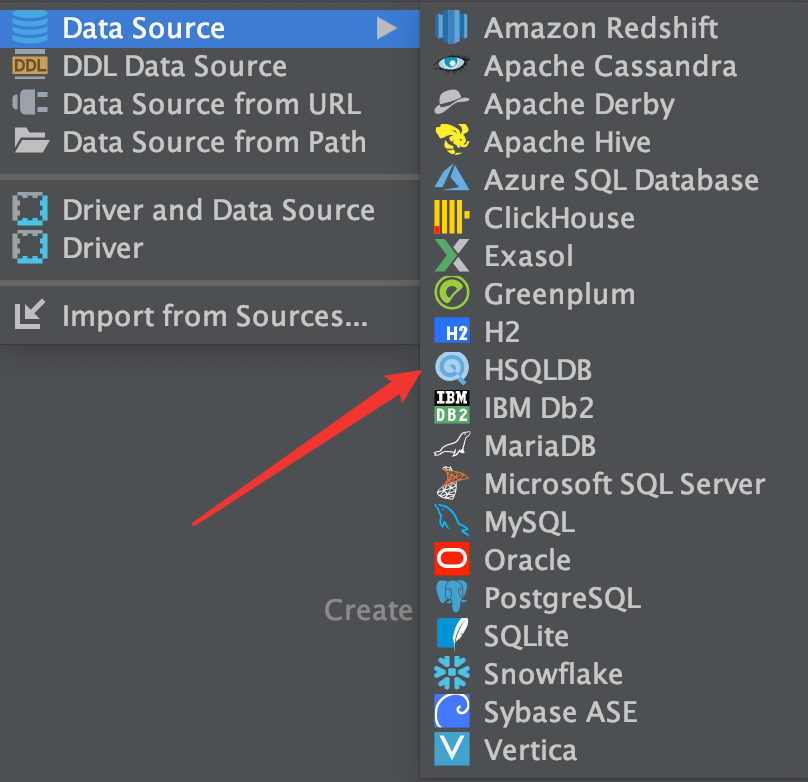Select HSQLDB label in the submenu
Image resolution: width=808 pixels, height=782 pixels.
coord(538,370)
